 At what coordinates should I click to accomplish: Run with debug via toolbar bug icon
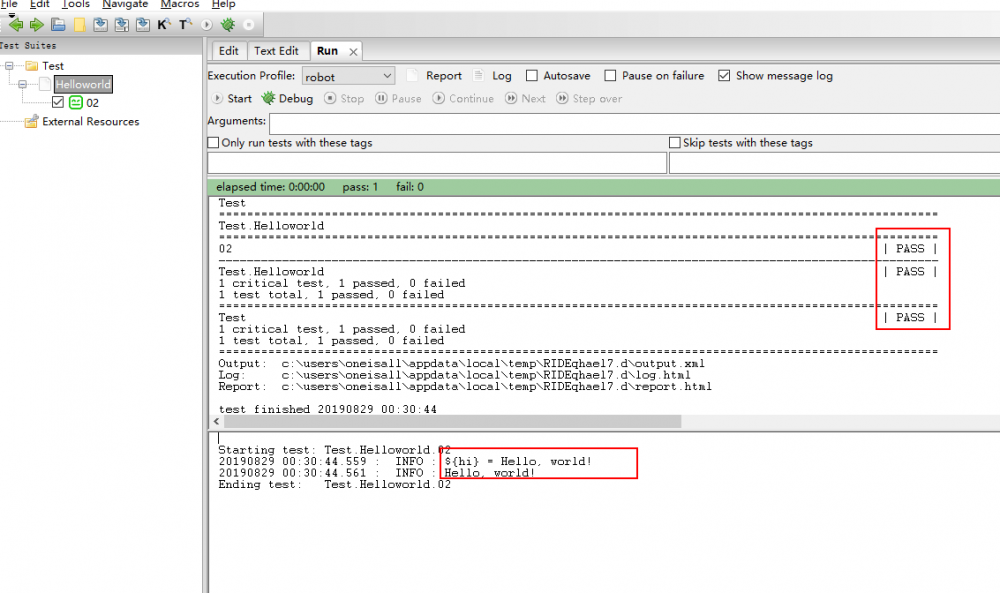coord(228,25)
